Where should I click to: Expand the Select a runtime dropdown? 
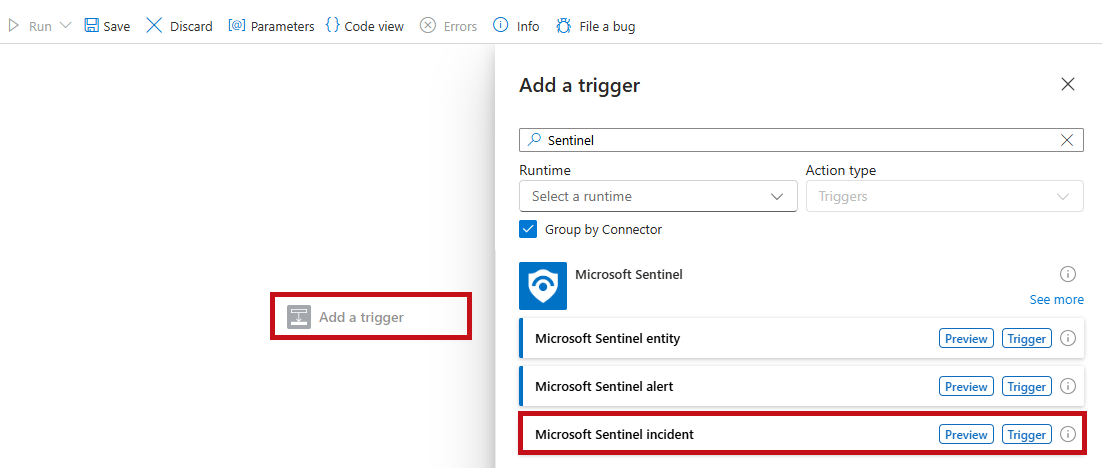click(658, 196)
